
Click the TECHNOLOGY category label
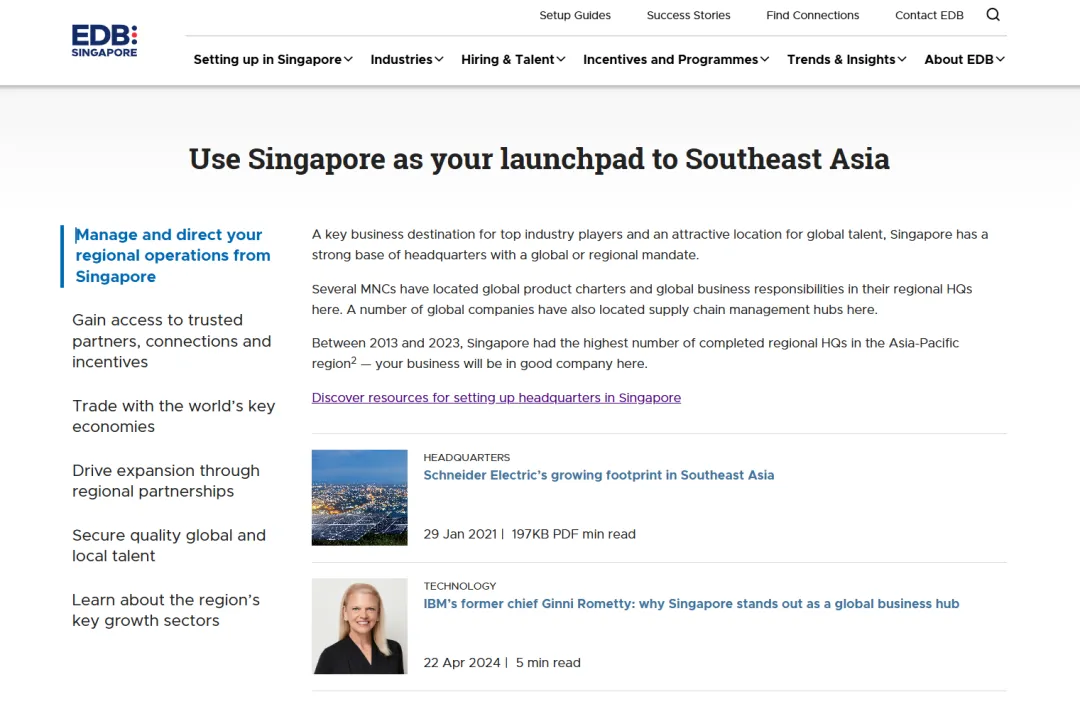point(459,586)
